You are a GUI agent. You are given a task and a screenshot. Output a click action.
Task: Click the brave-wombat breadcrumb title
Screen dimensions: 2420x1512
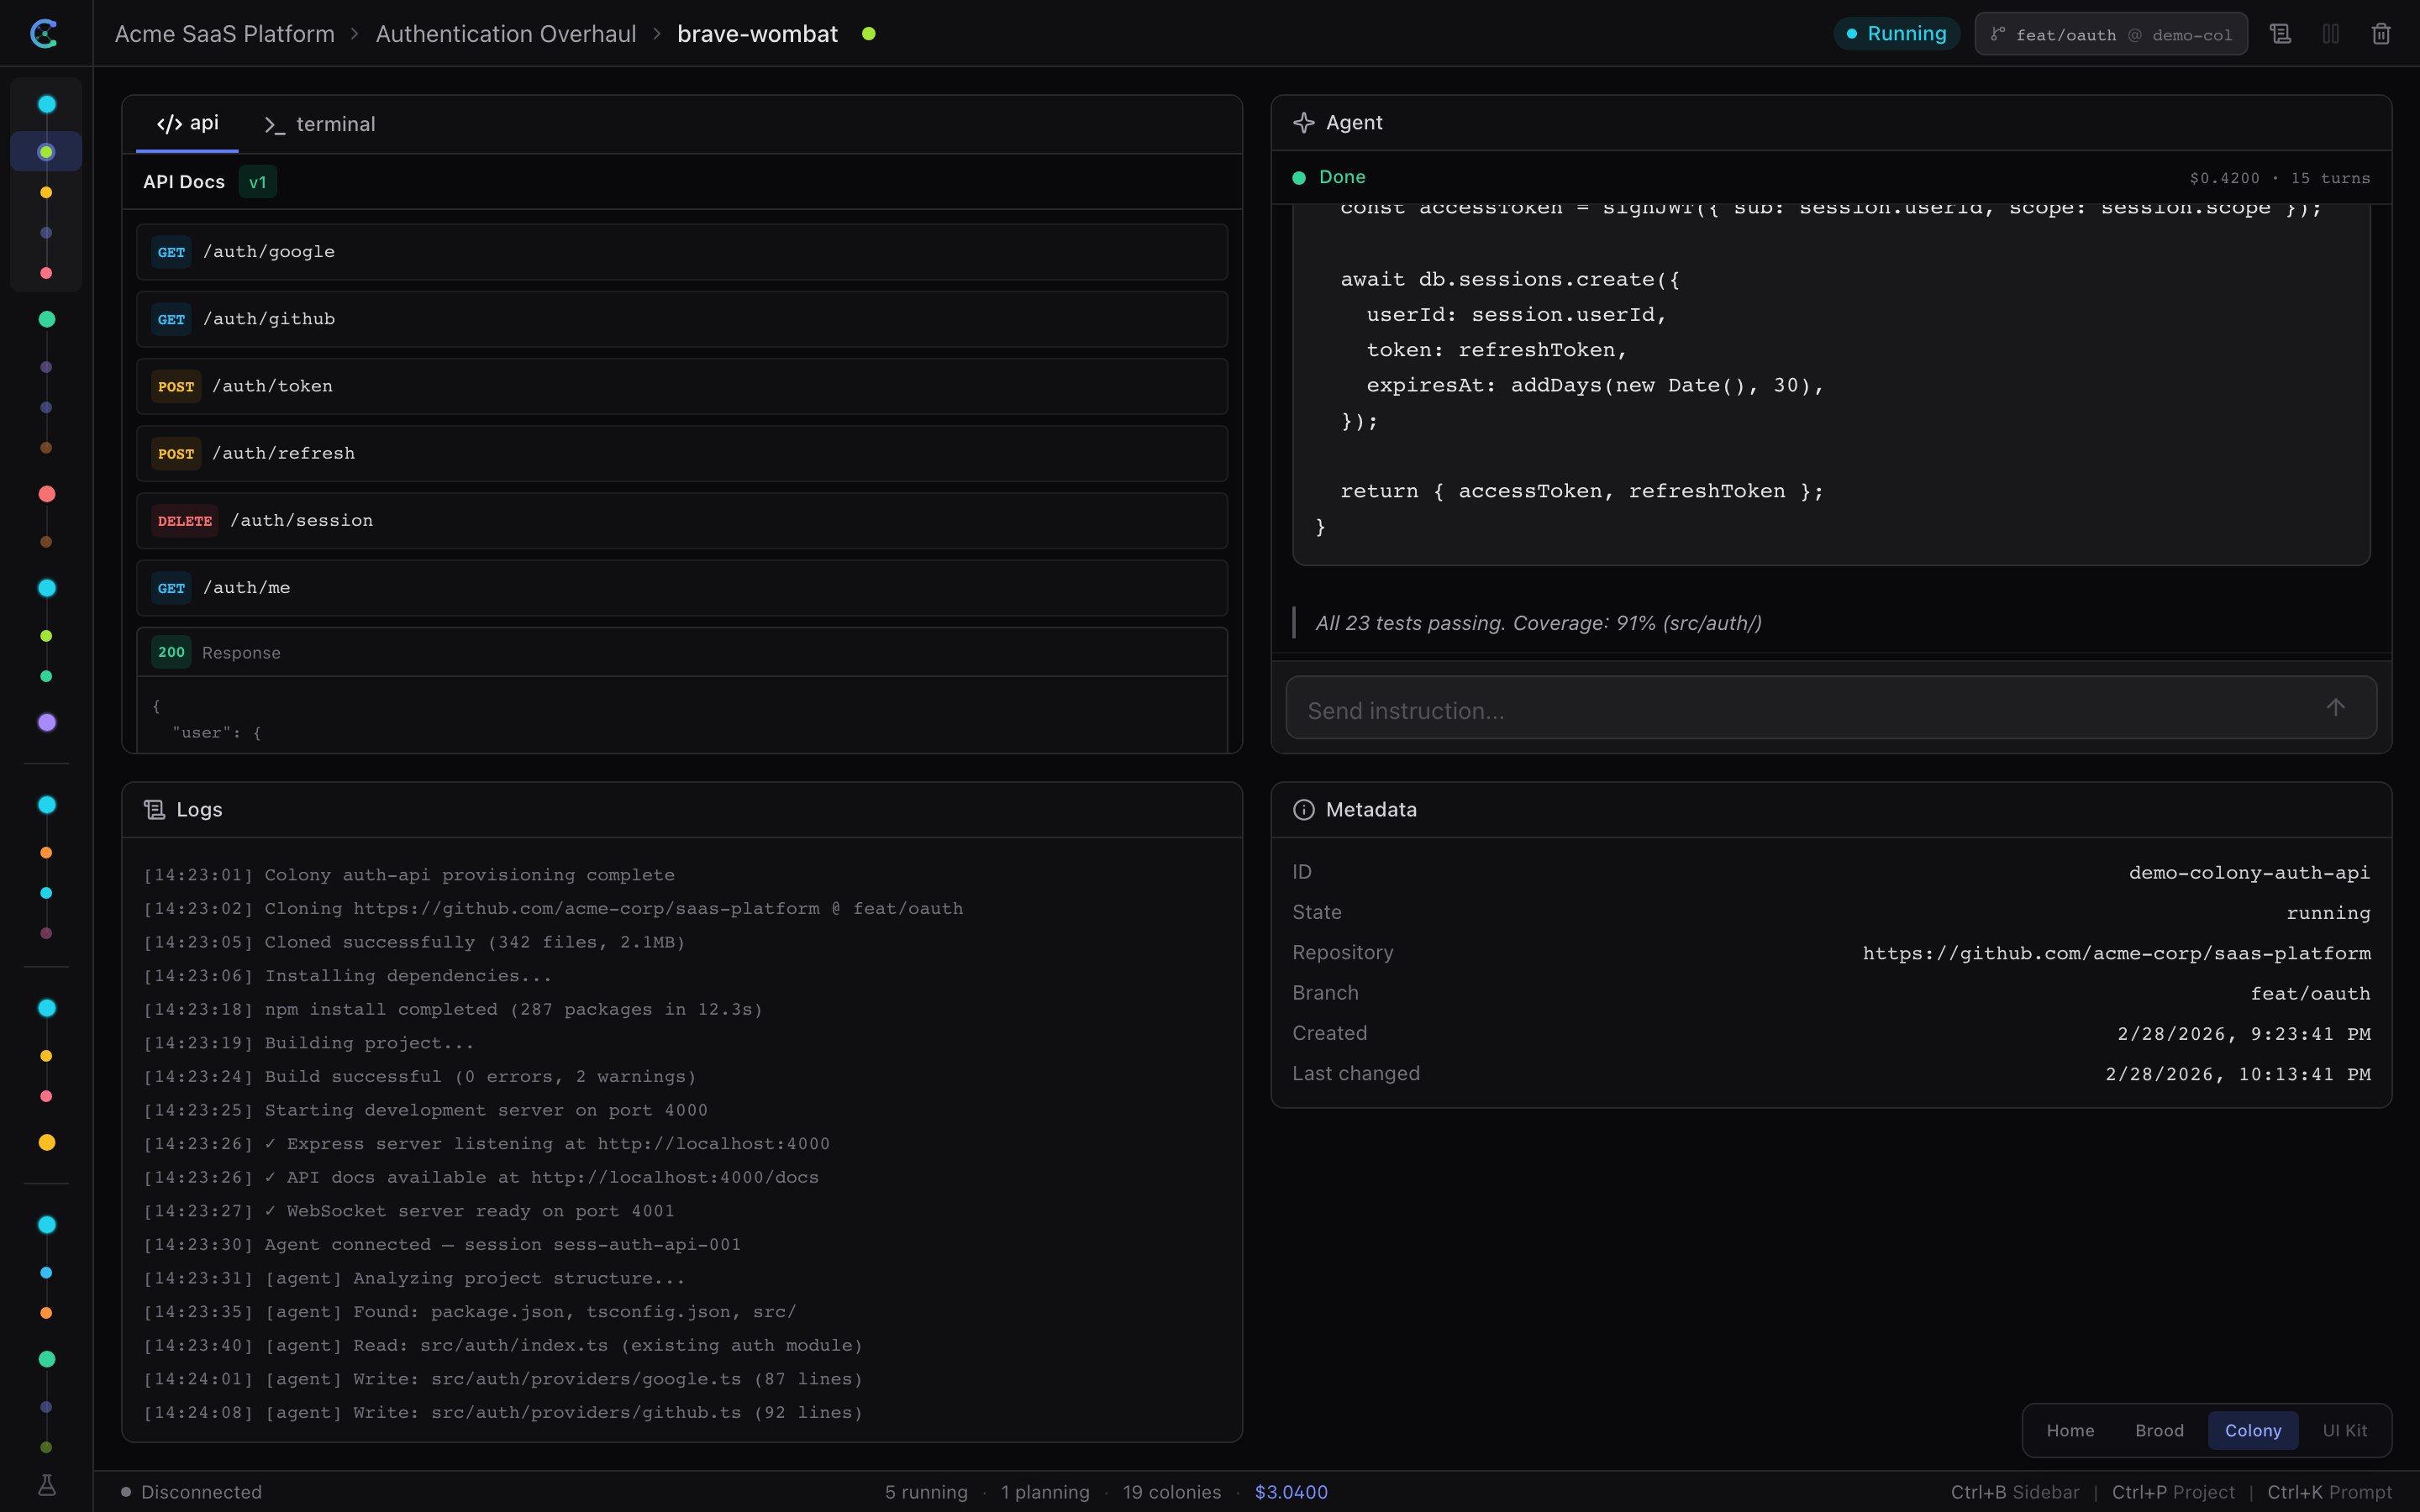[x=757, y=34]
